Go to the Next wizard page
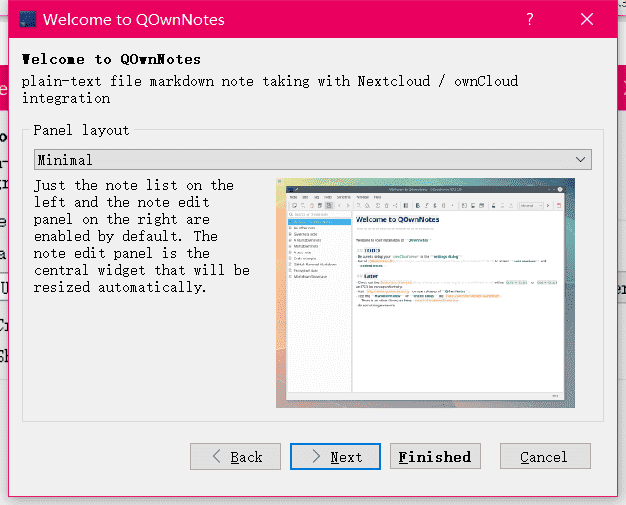The image size is (626, 505). click(335, 456)
